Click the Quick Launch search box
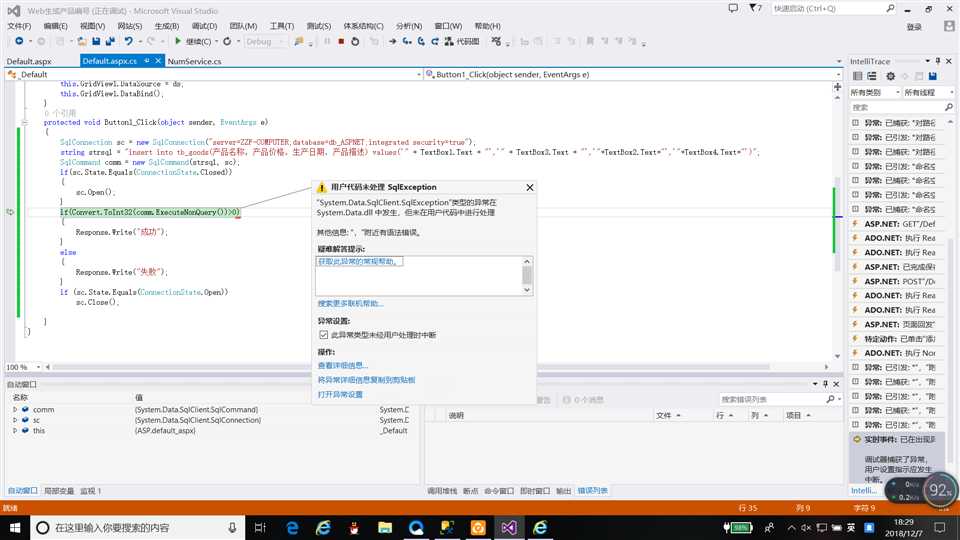 [x=833, y=9]
